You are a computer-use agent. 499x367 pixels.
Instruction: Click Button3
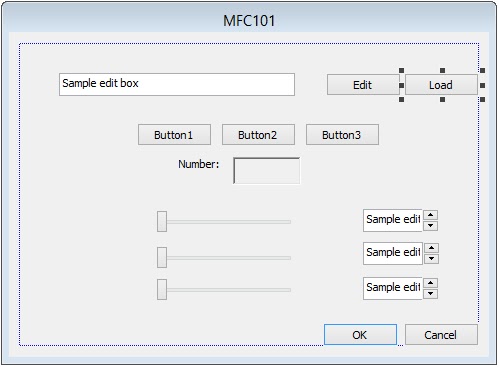point(342,135)
